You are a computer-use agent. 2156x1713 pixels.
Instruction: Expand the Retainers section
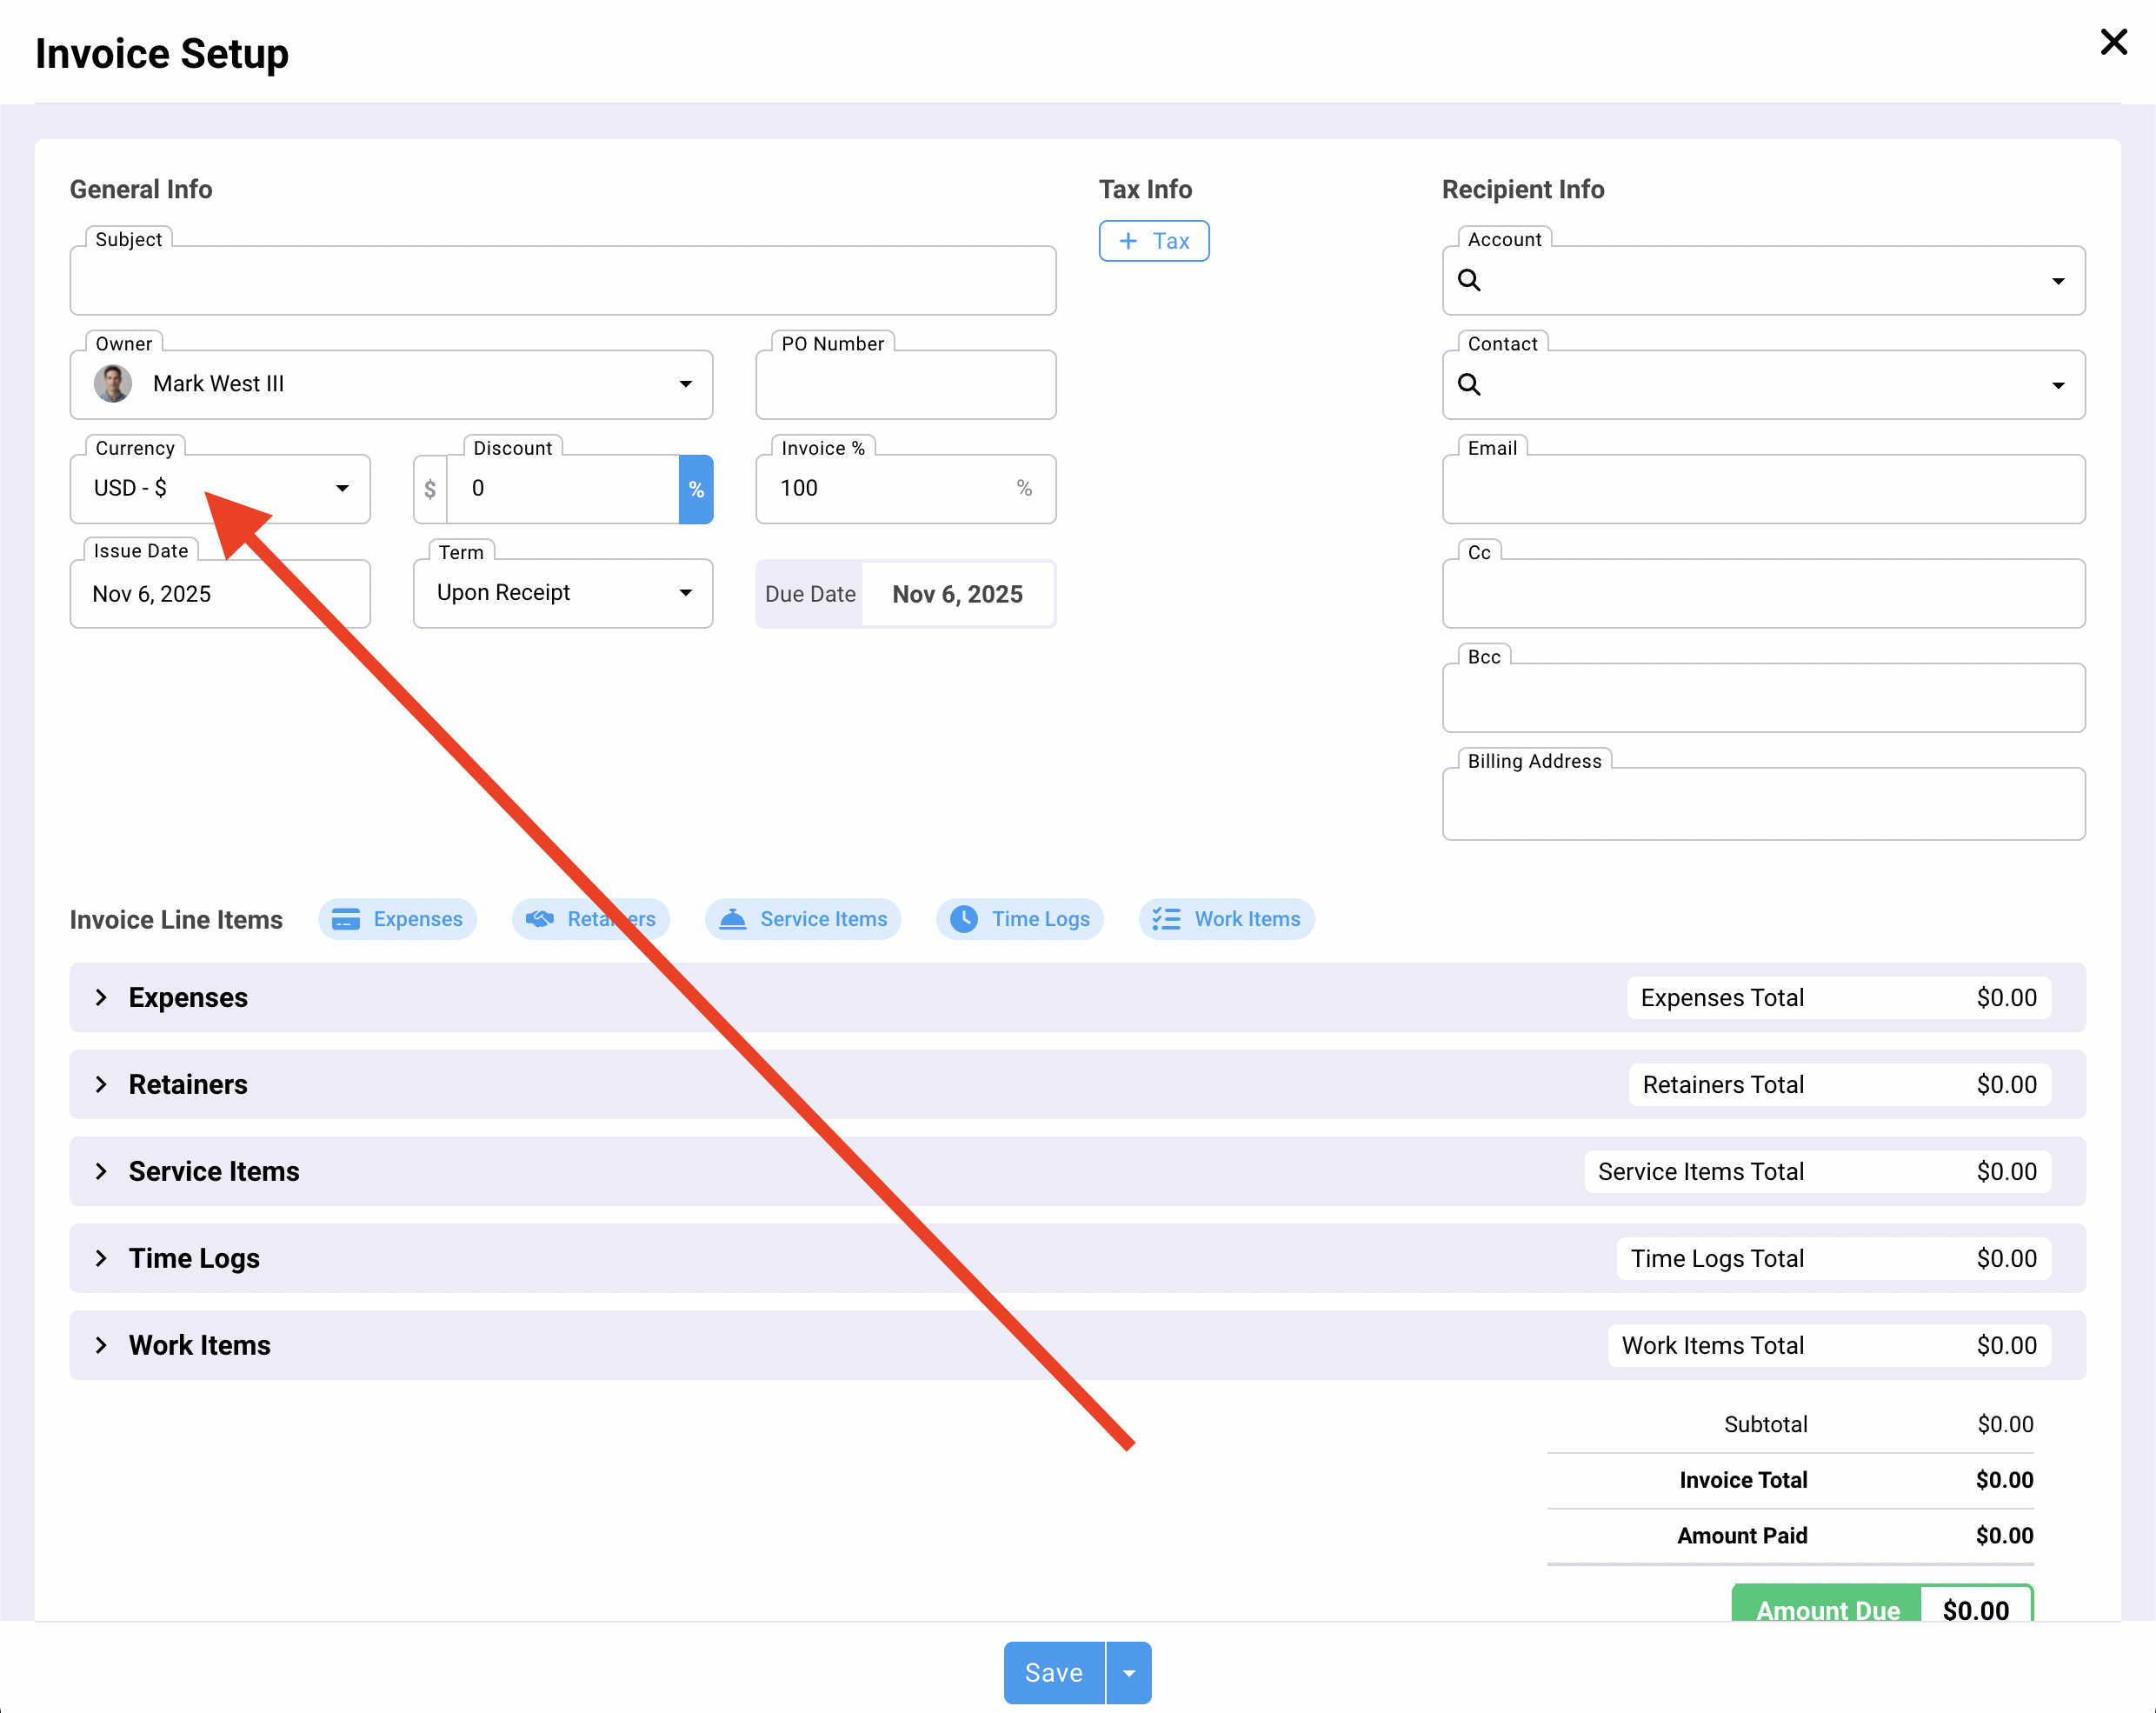pyautogui.click(x=101, y=1084)
